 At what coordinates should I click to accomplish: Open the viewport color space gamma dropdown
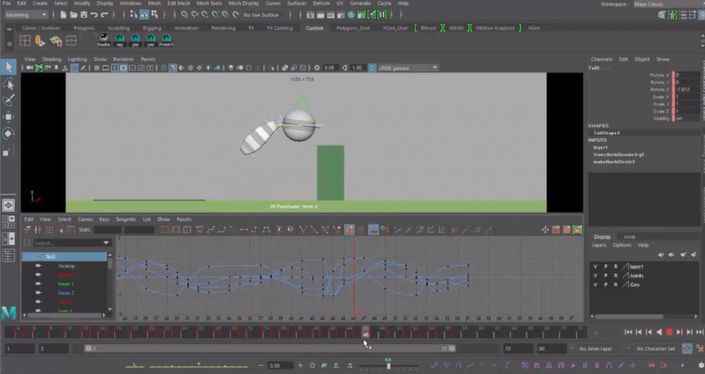[x=408, y=68]
